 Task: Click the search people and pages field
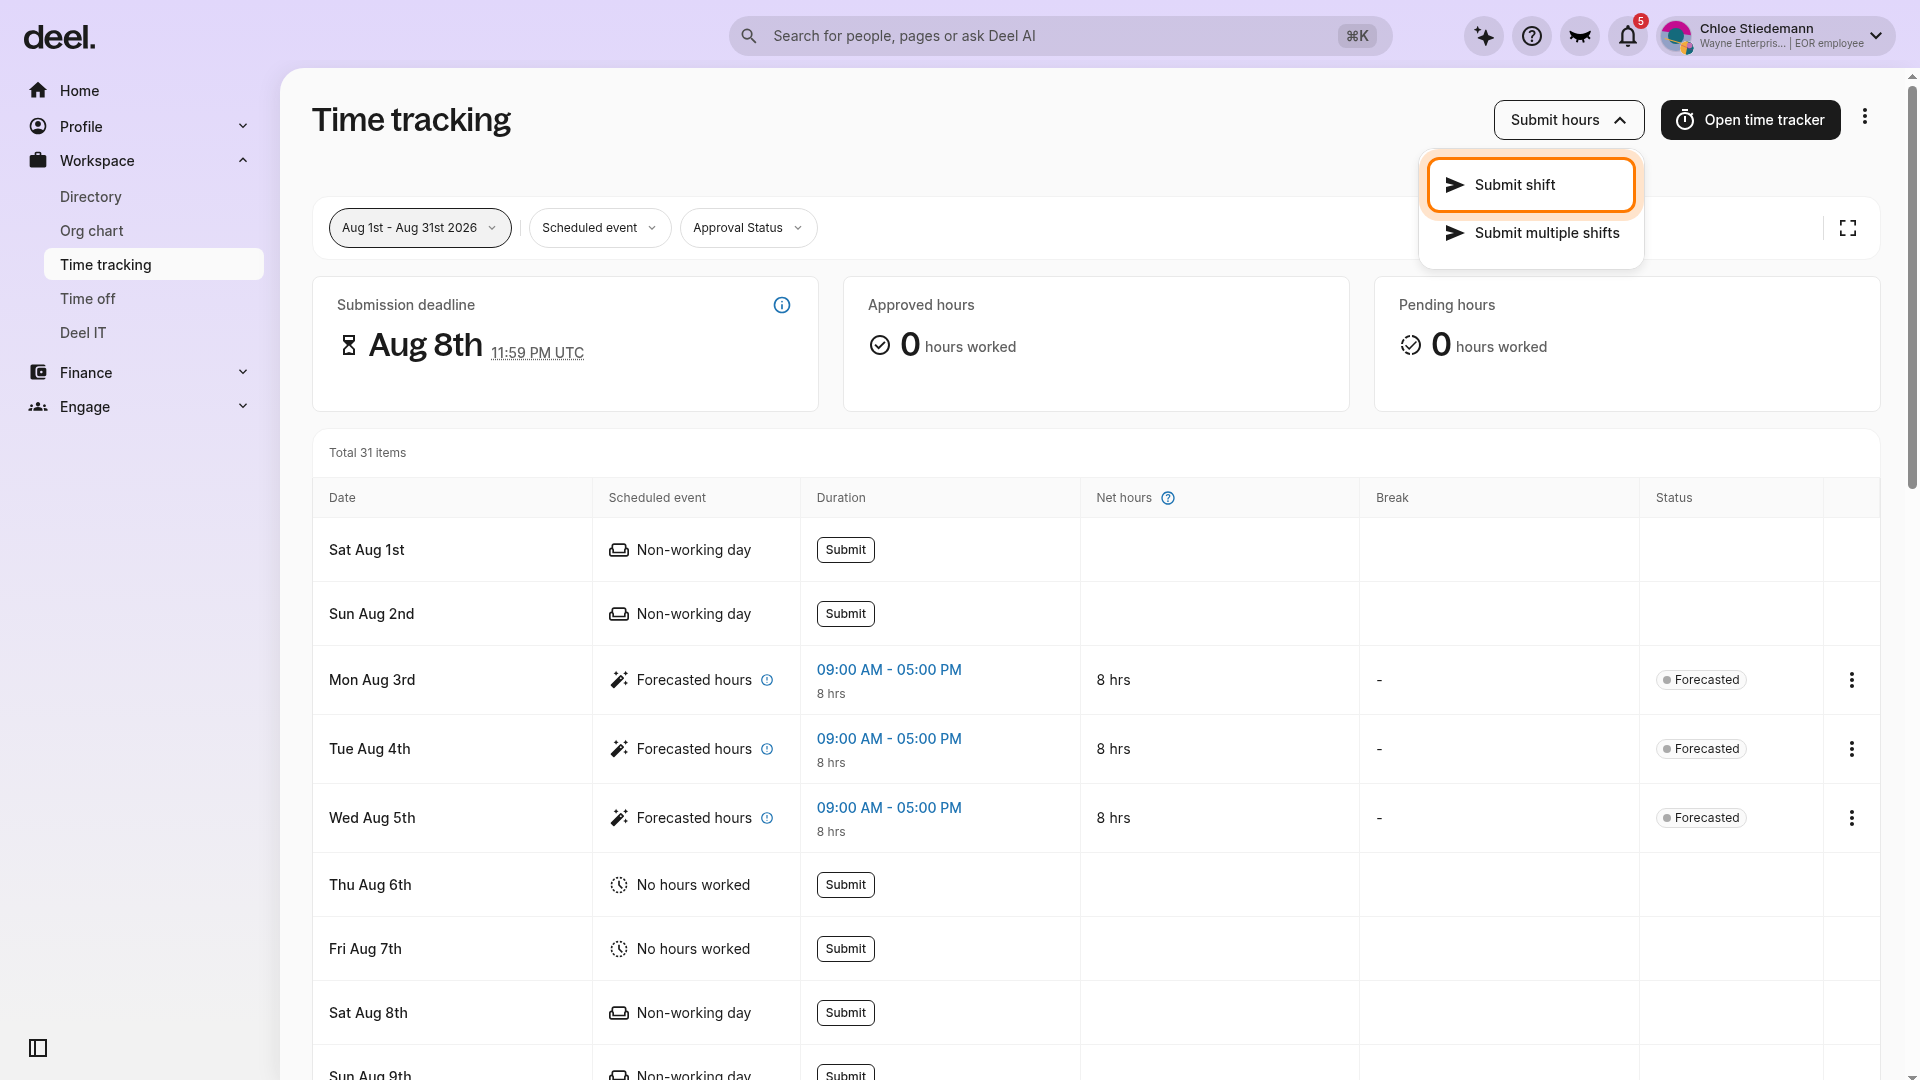pos(1060,36)
